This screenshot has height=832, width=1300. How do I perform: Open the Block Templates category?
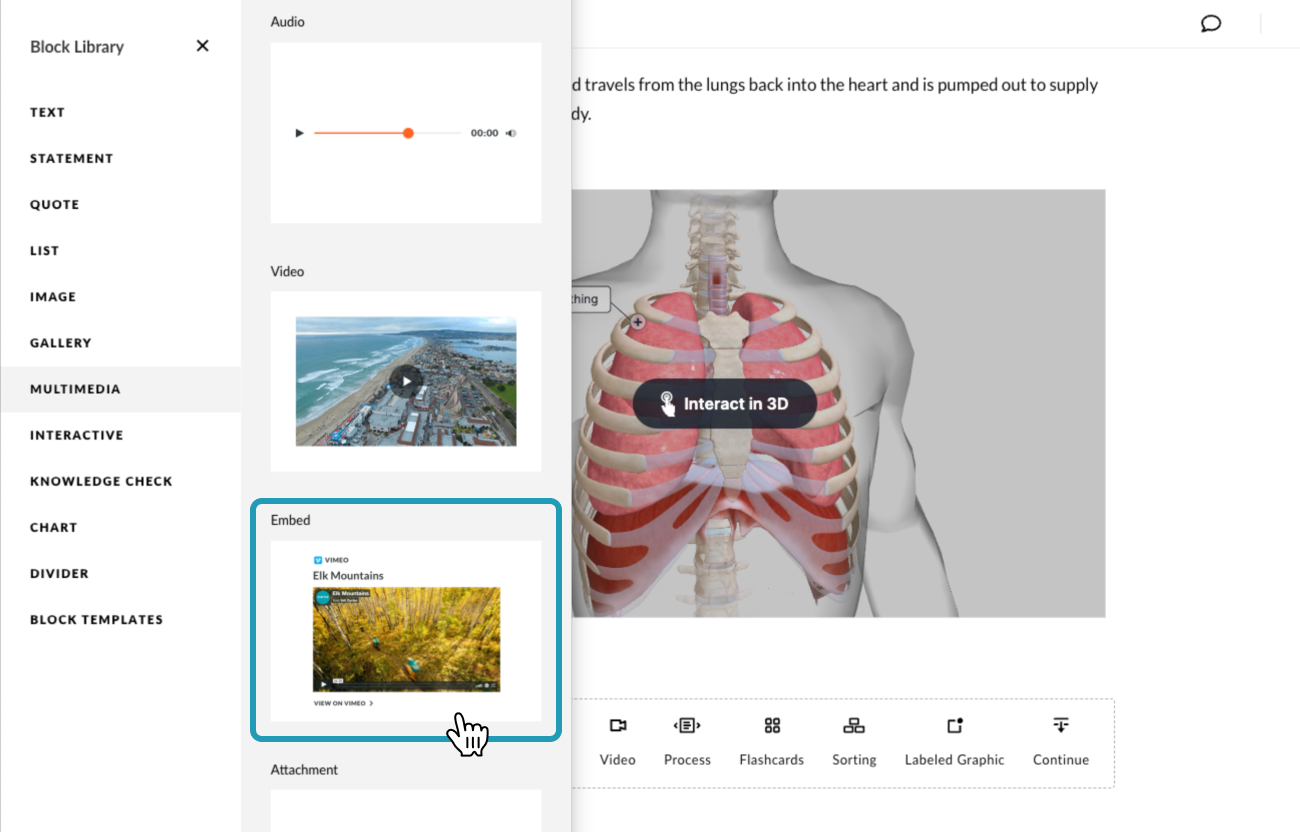point(96,619)
